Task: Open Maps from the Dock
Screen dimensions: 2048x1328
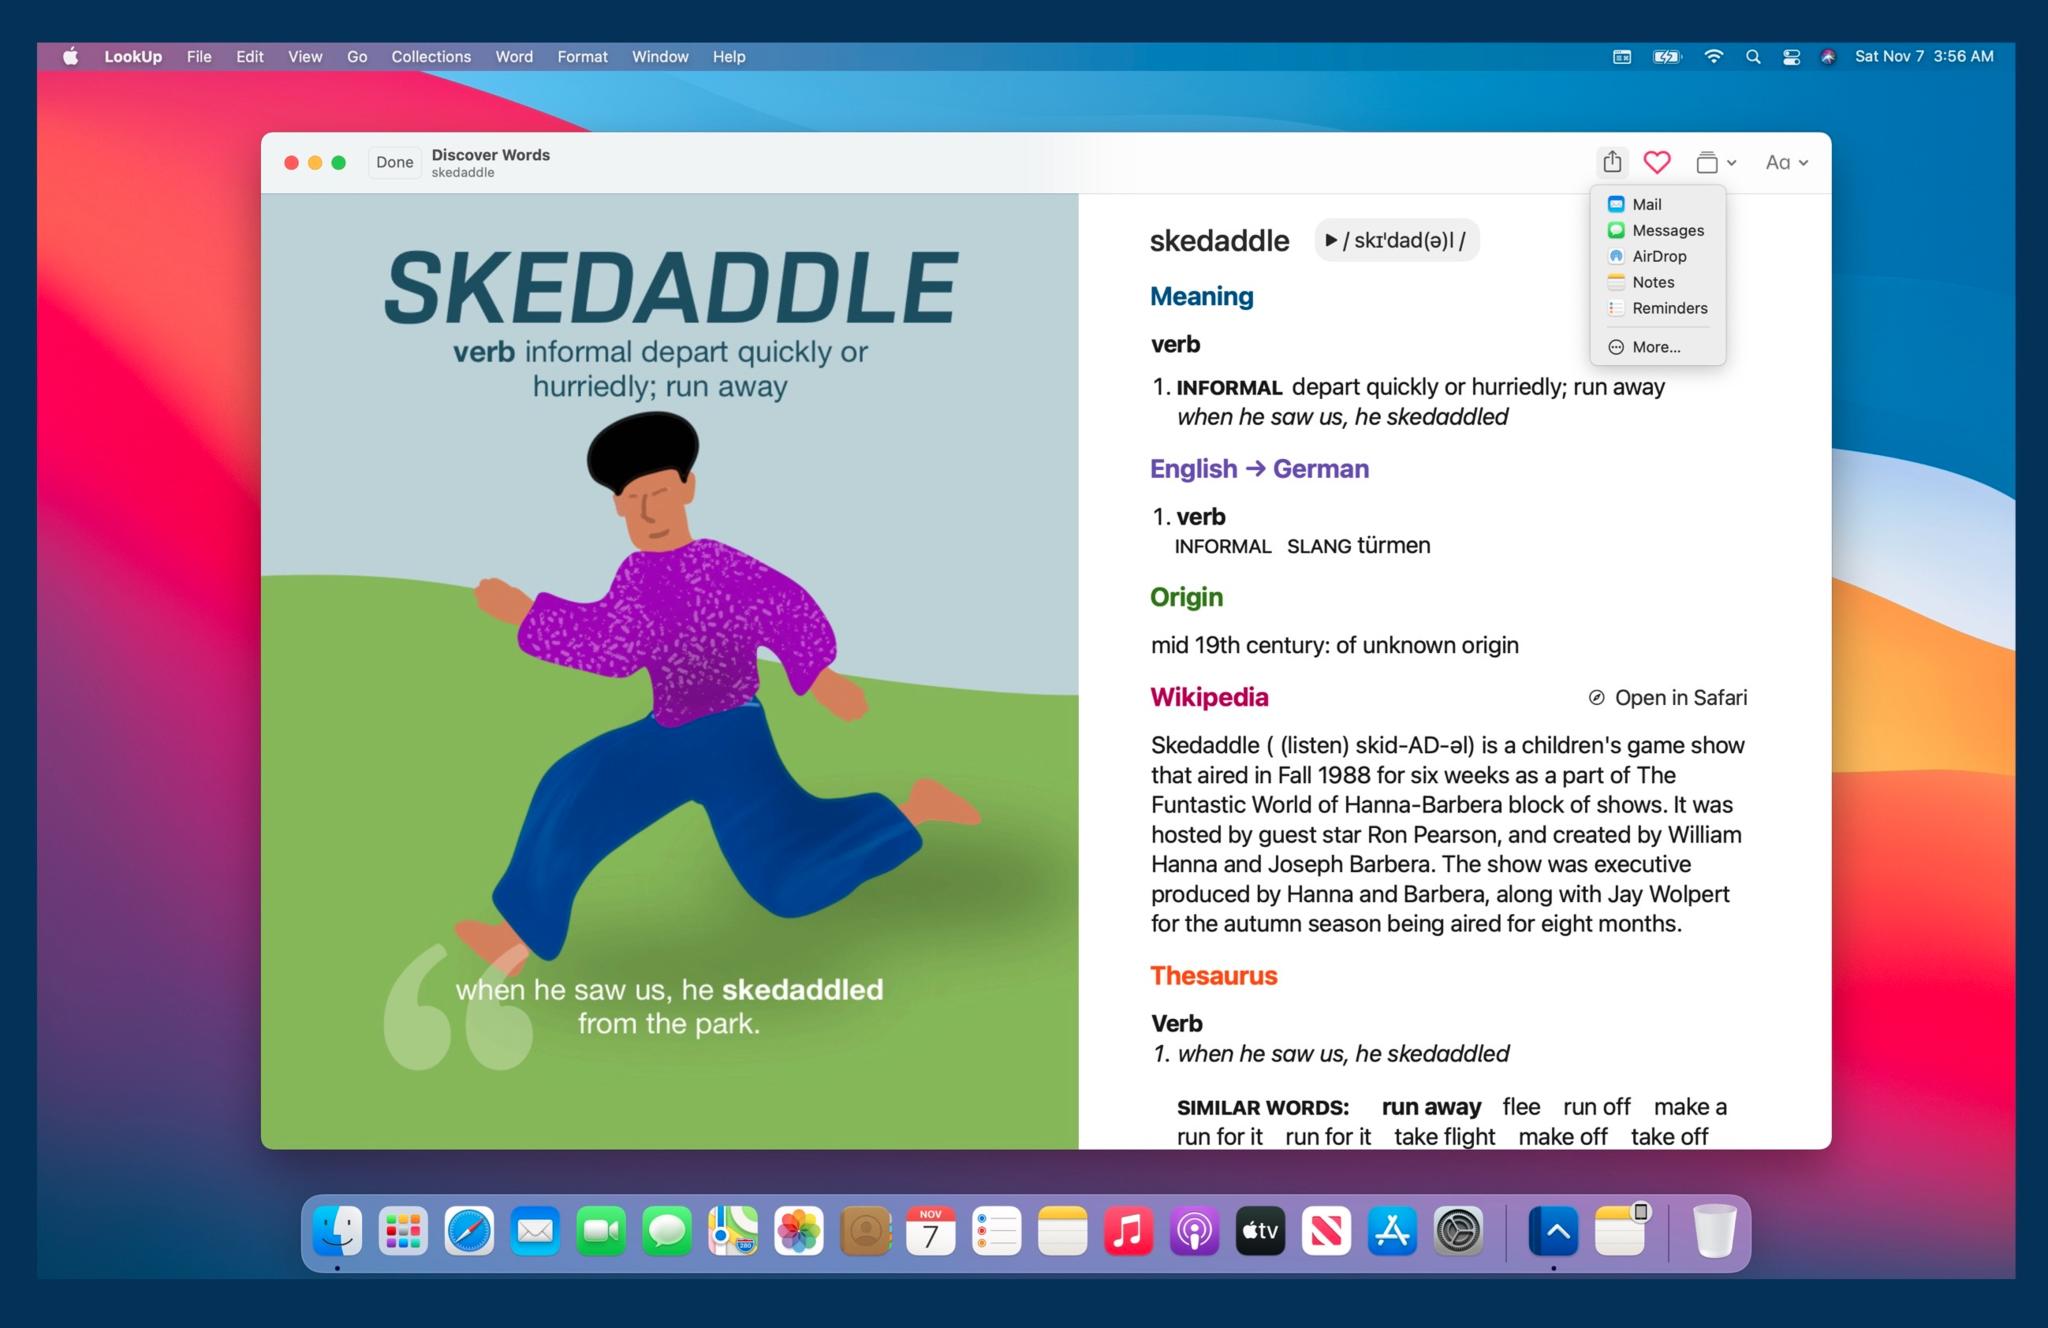Action: 733,1231
